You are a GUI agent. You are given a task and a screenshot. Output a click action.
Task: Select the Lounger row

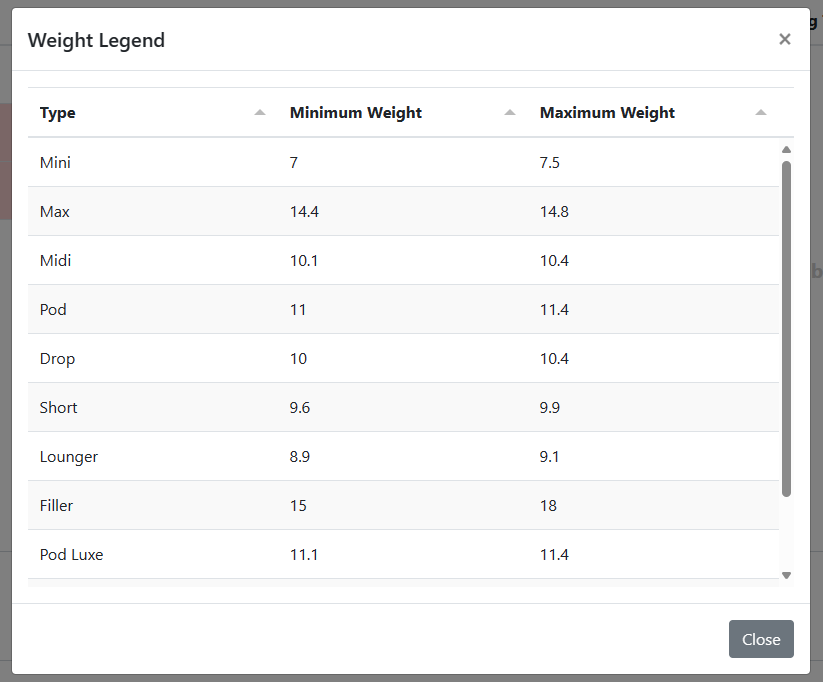pyautogui.click(x=403, y=456)
